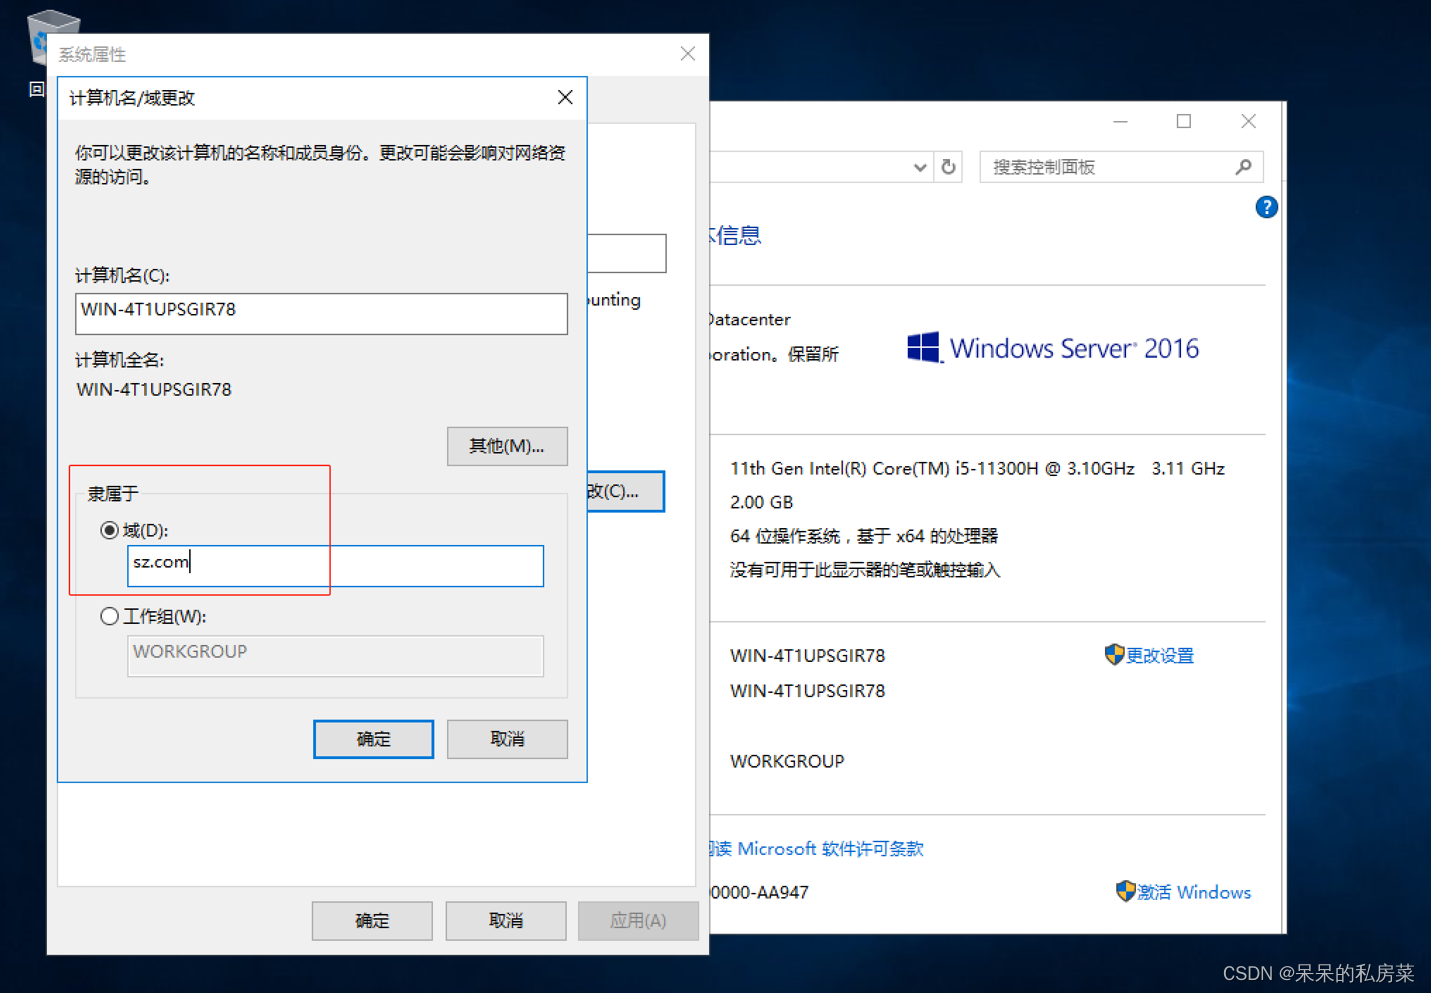Screen dimensions: 1431x993
Task: Close the control panel system window
Action: (x=1248, y=121)
